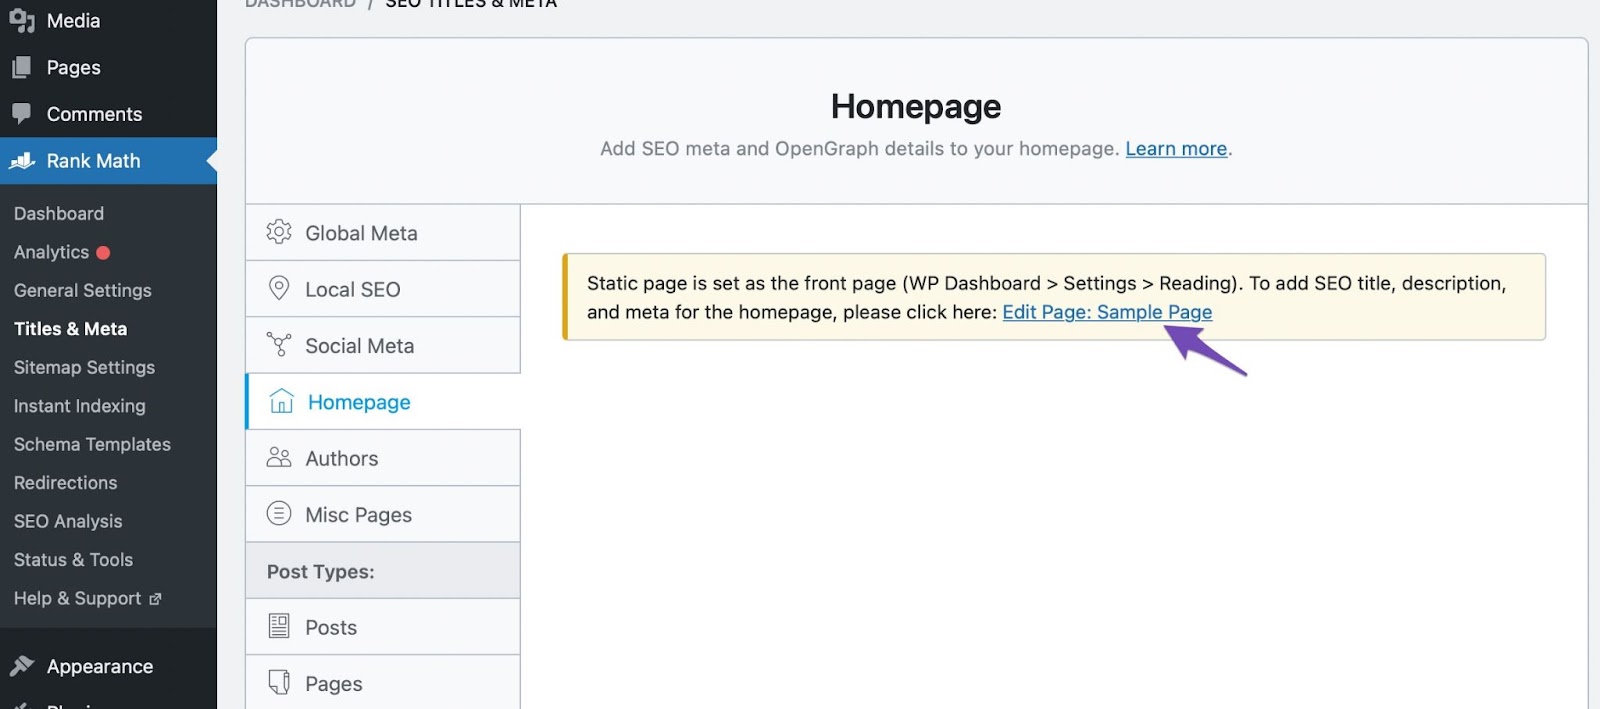Switch to the Global Meta tab
Image resolution: width=1600 pixels, height=709 pixels.
click(x=383, y=233)
